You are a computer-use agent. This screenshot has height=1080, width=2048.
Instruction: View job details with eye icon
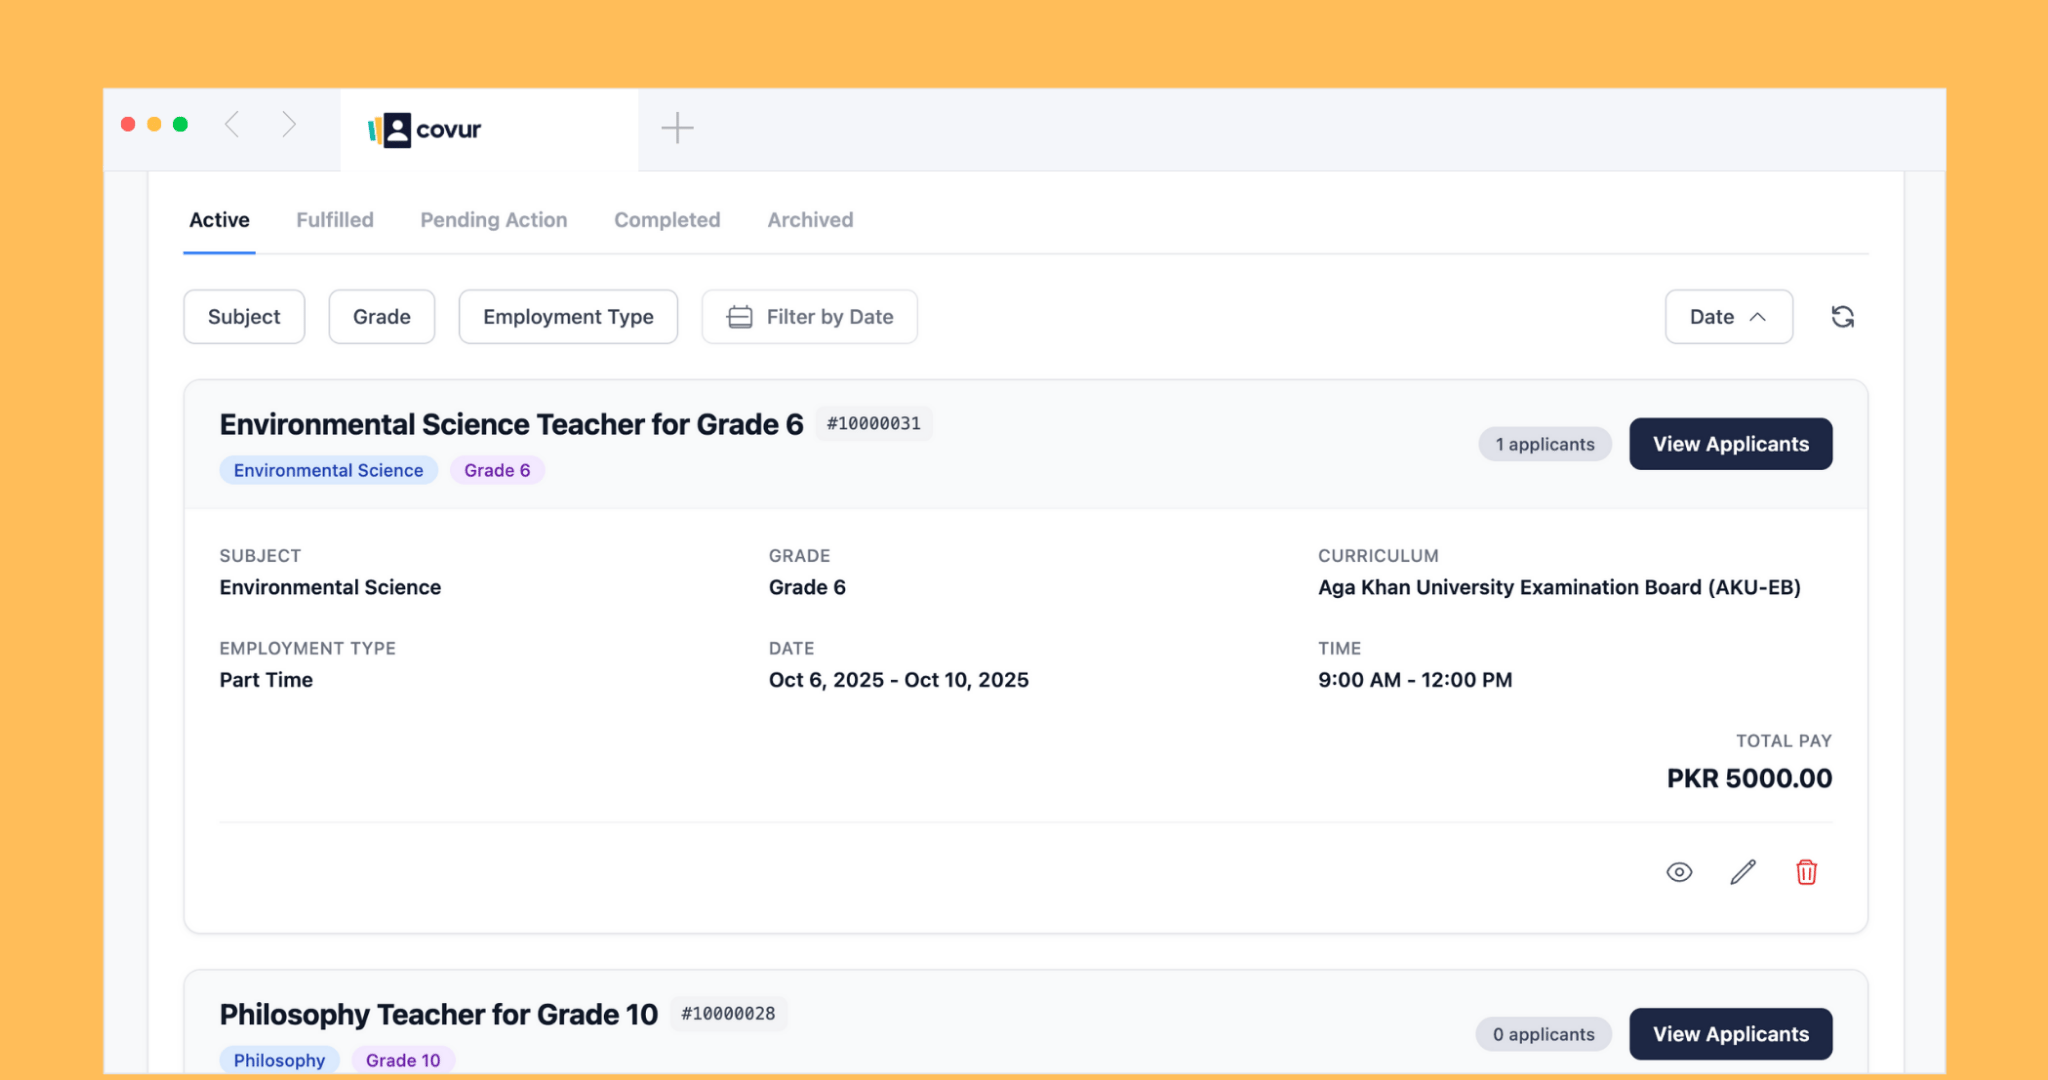click(x=1679, y=872)
